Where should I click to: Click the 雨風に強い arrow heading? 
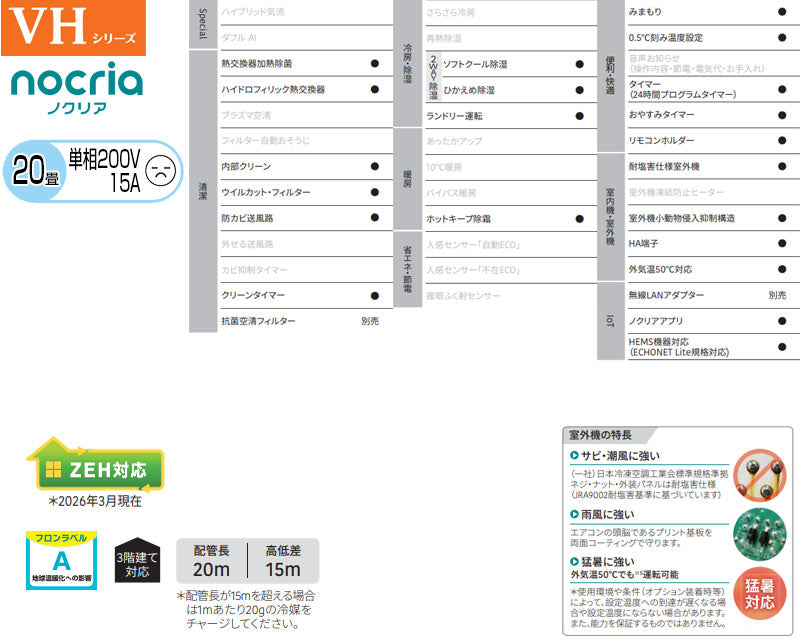(602, 514)
